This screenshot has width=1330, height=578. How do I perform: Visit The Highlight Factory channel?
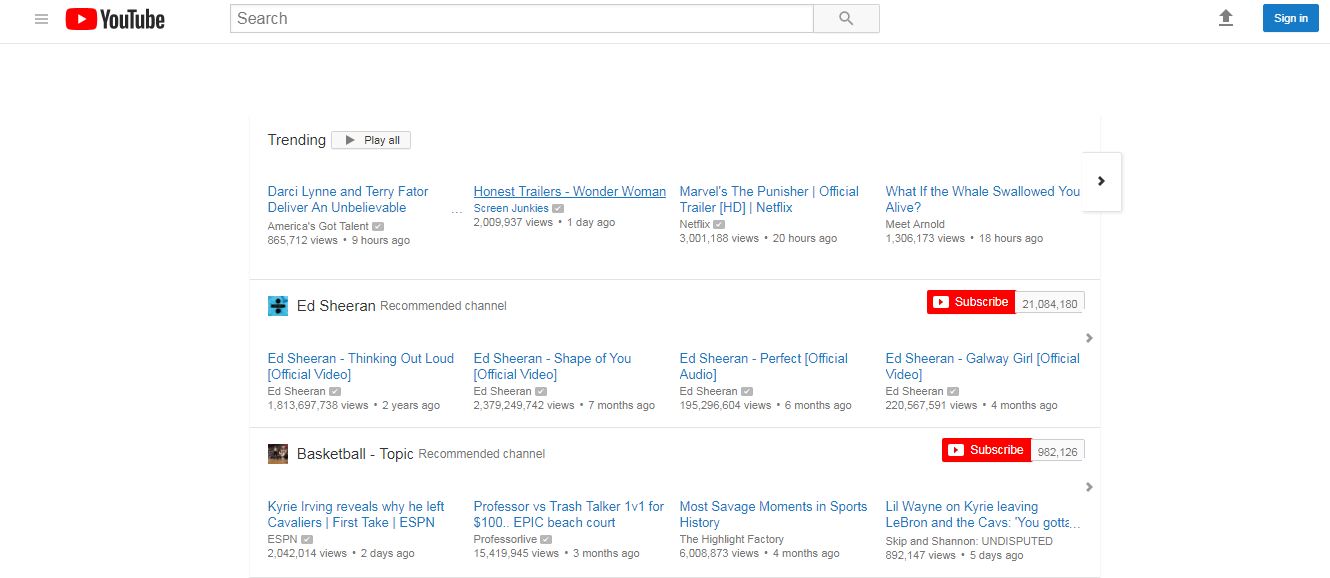[732, 539]
